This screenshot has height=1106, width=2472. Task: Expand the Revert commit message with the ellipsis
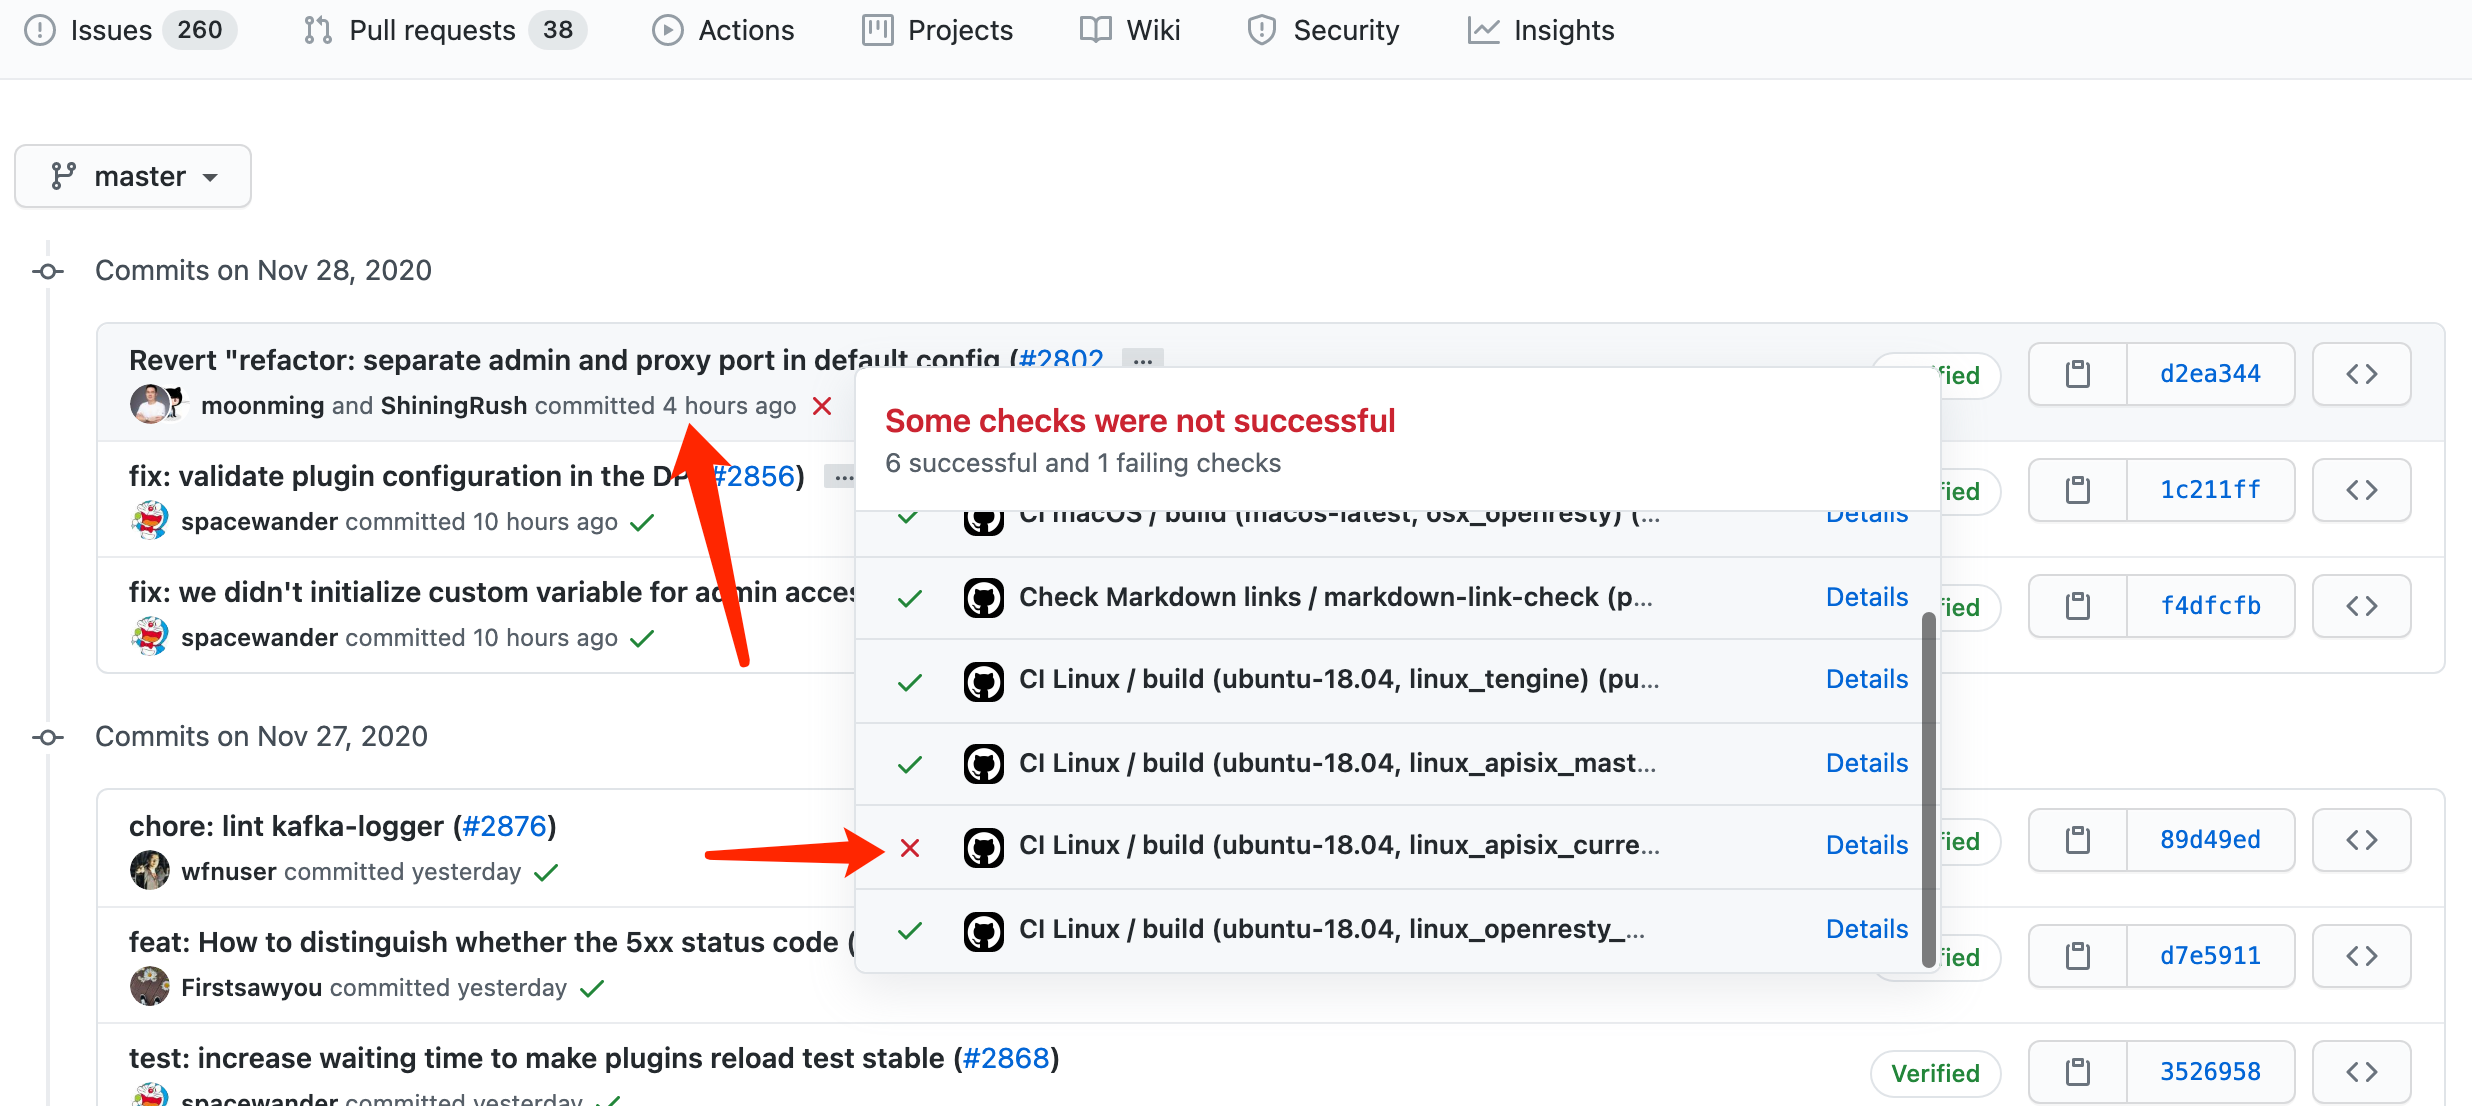point(1141,360)
